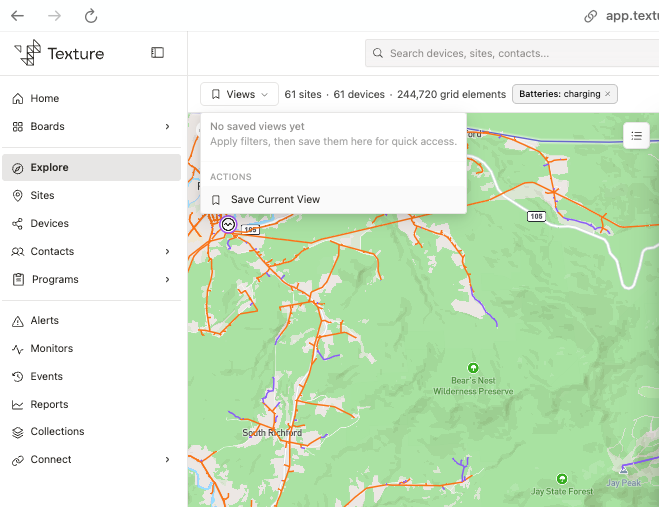The width and height of the screenshot is (659, 507).
Task: Open the Monitors section
Action: coord(92,349)
